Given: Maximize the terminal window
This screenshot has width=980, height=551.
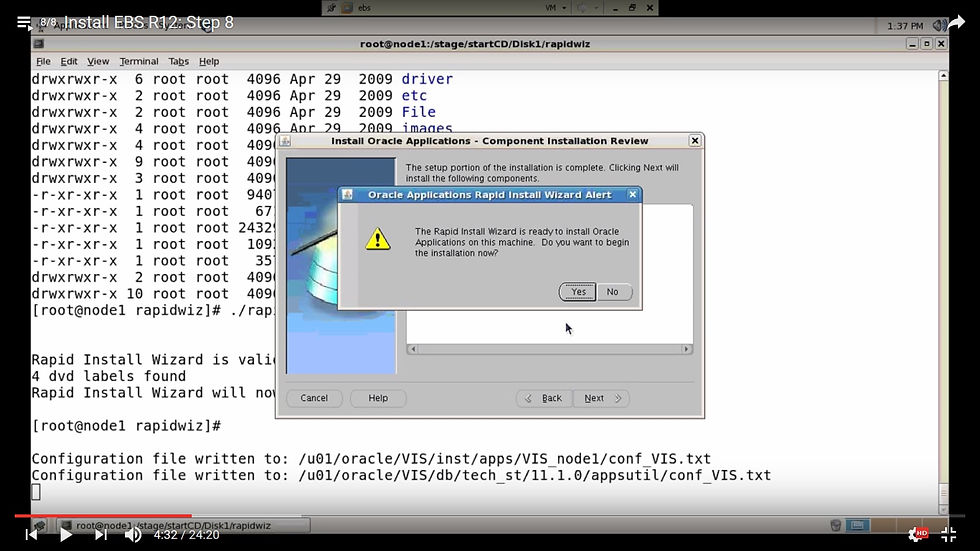Looking at the screenshot, I should click(x=927, y=44).
